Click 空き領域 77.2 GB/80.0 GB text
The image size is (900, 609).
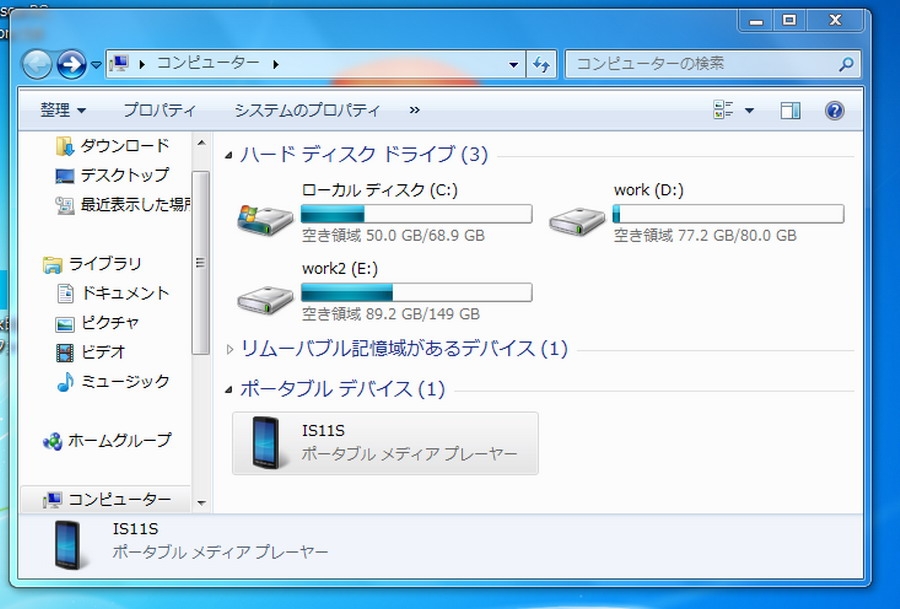coord(705,235)
